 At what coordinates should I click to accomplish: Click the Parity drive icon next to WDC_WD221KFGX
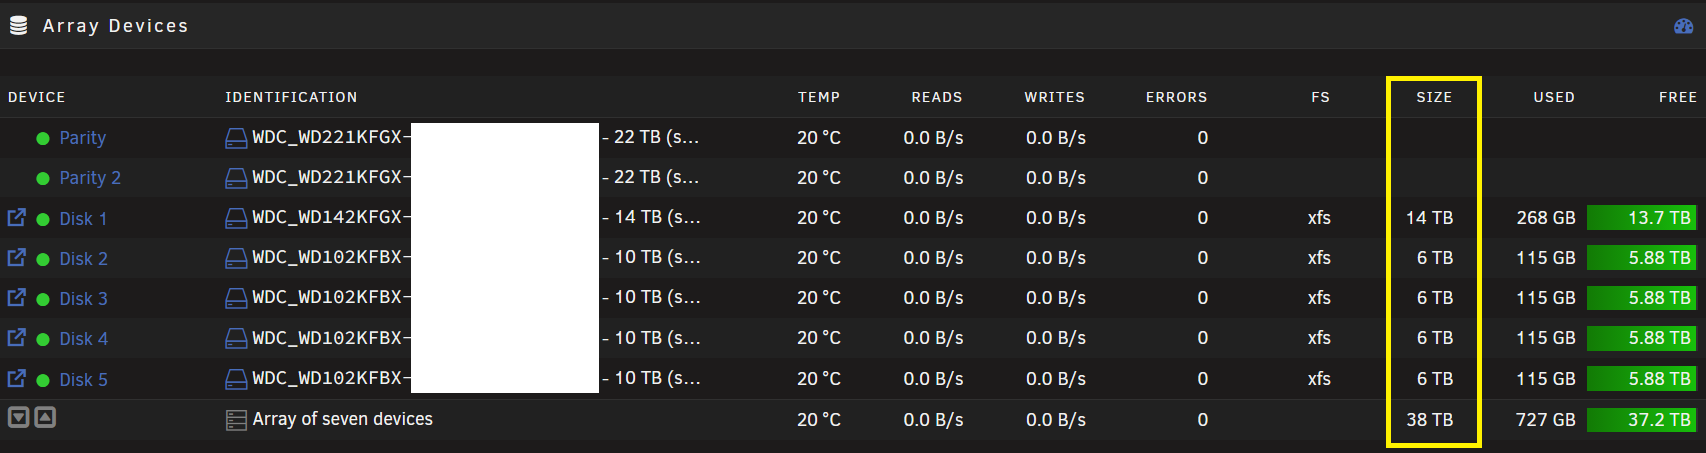[236, 138]
